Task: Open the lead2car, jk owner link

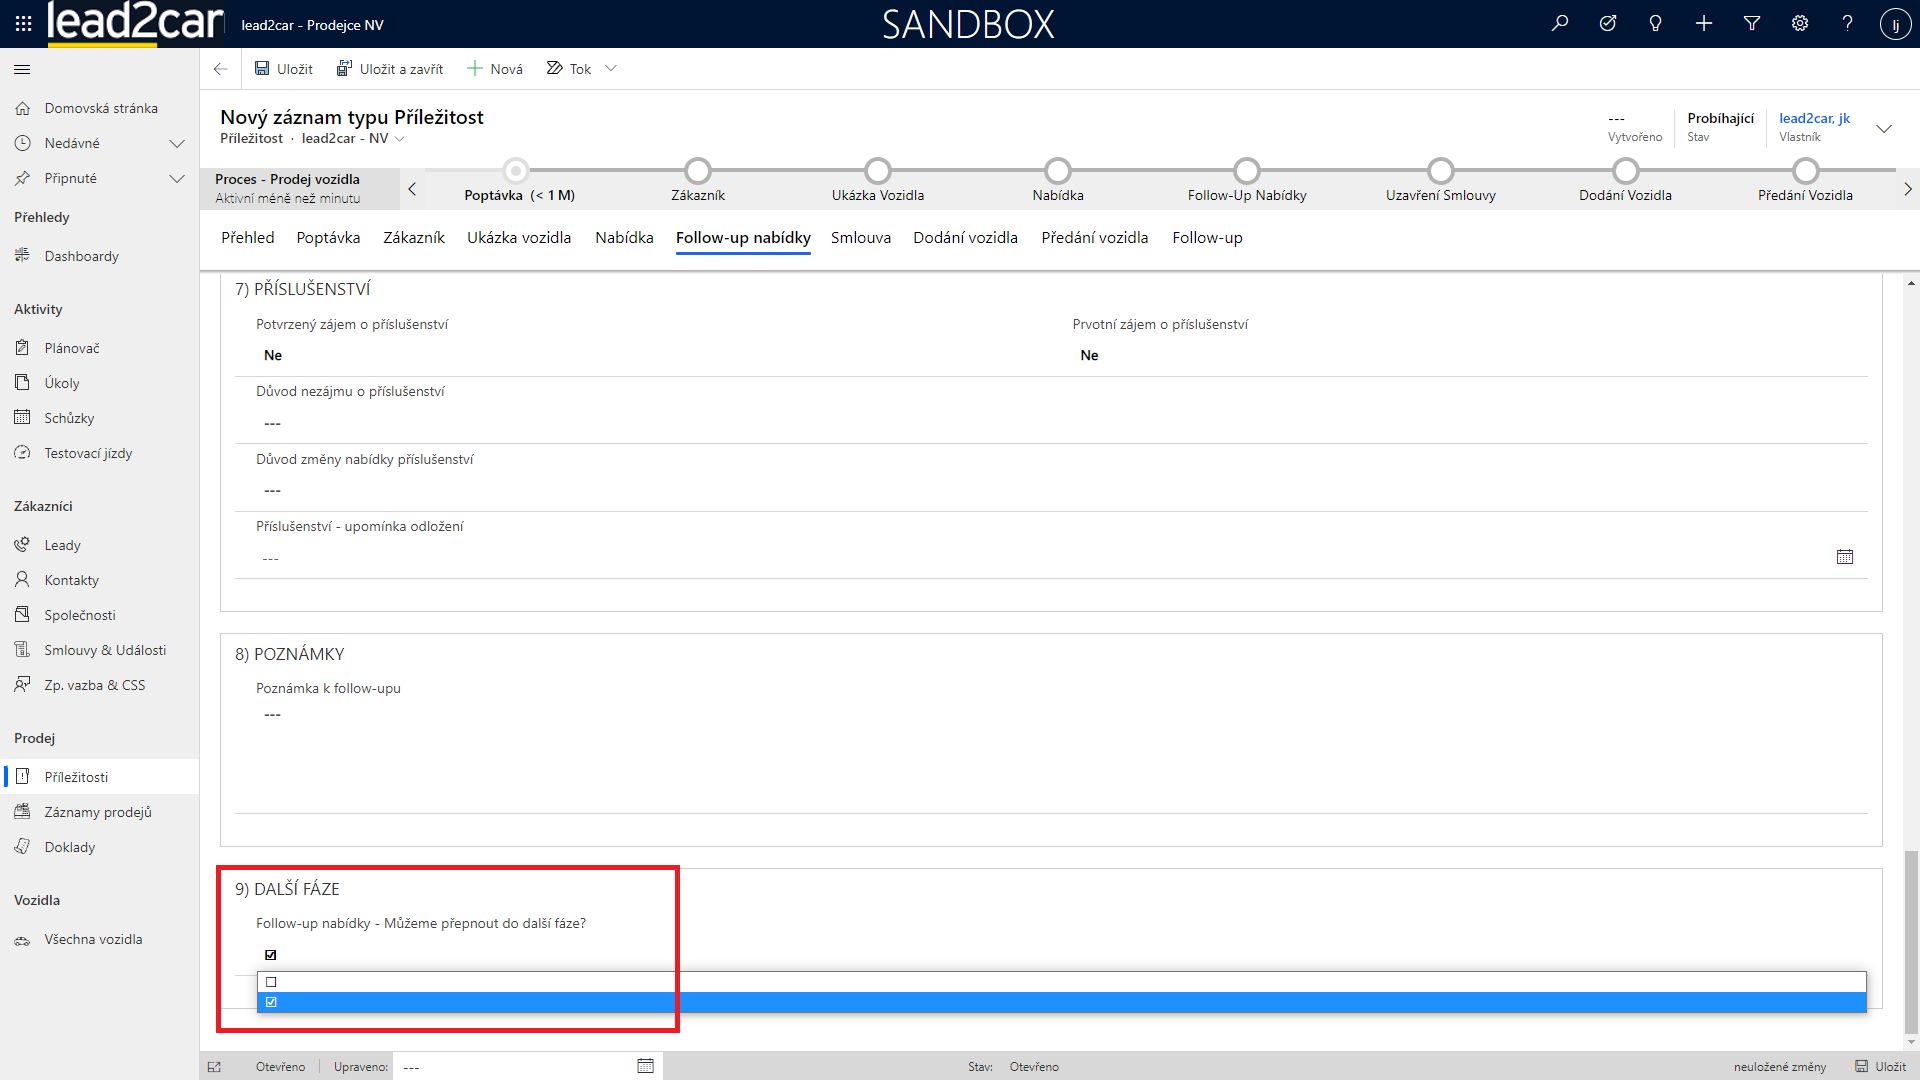Action: click(1814, 118)
